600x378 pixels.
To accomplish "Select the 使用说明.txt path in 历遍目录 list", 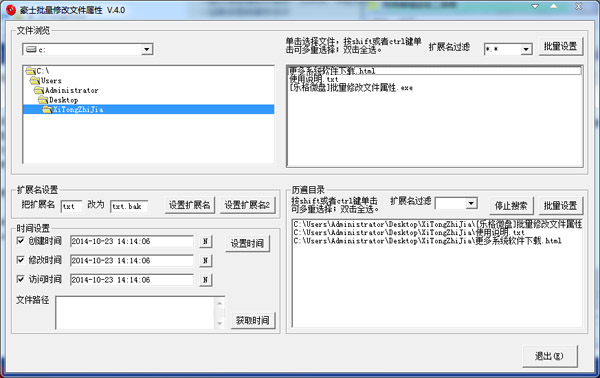I will pos(409,233).
